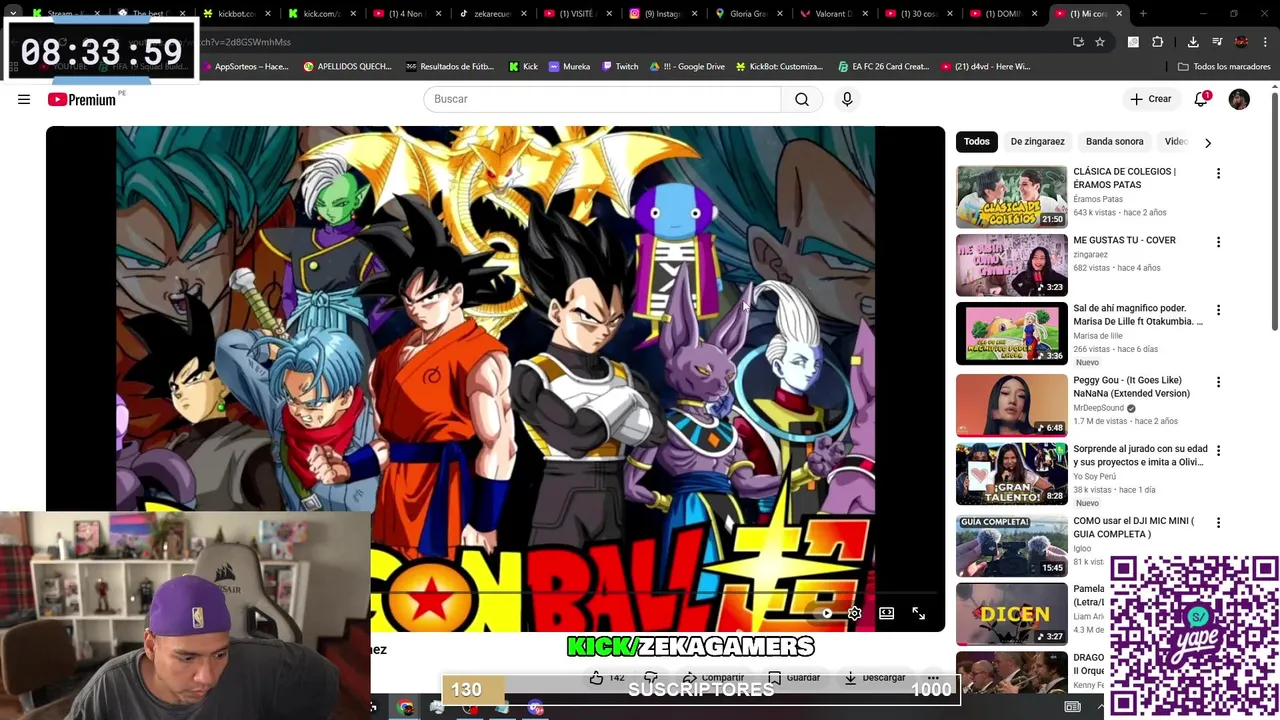Open options for Sorprende al jurado video
This screenshot has width=1280, height=720.
[1218, 451]
